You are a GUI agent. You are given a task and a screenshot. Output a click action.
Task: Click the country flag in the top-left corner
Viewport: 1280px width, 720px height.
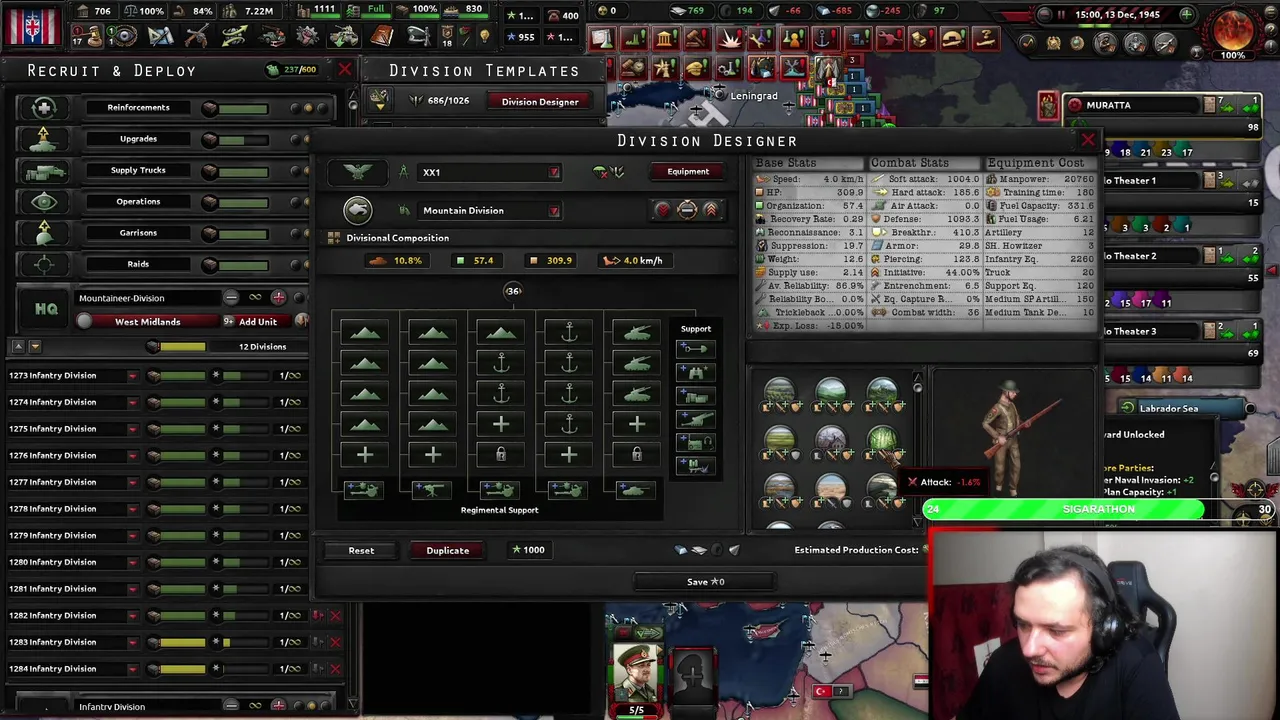pyautogui.click(x=33, y=25)
